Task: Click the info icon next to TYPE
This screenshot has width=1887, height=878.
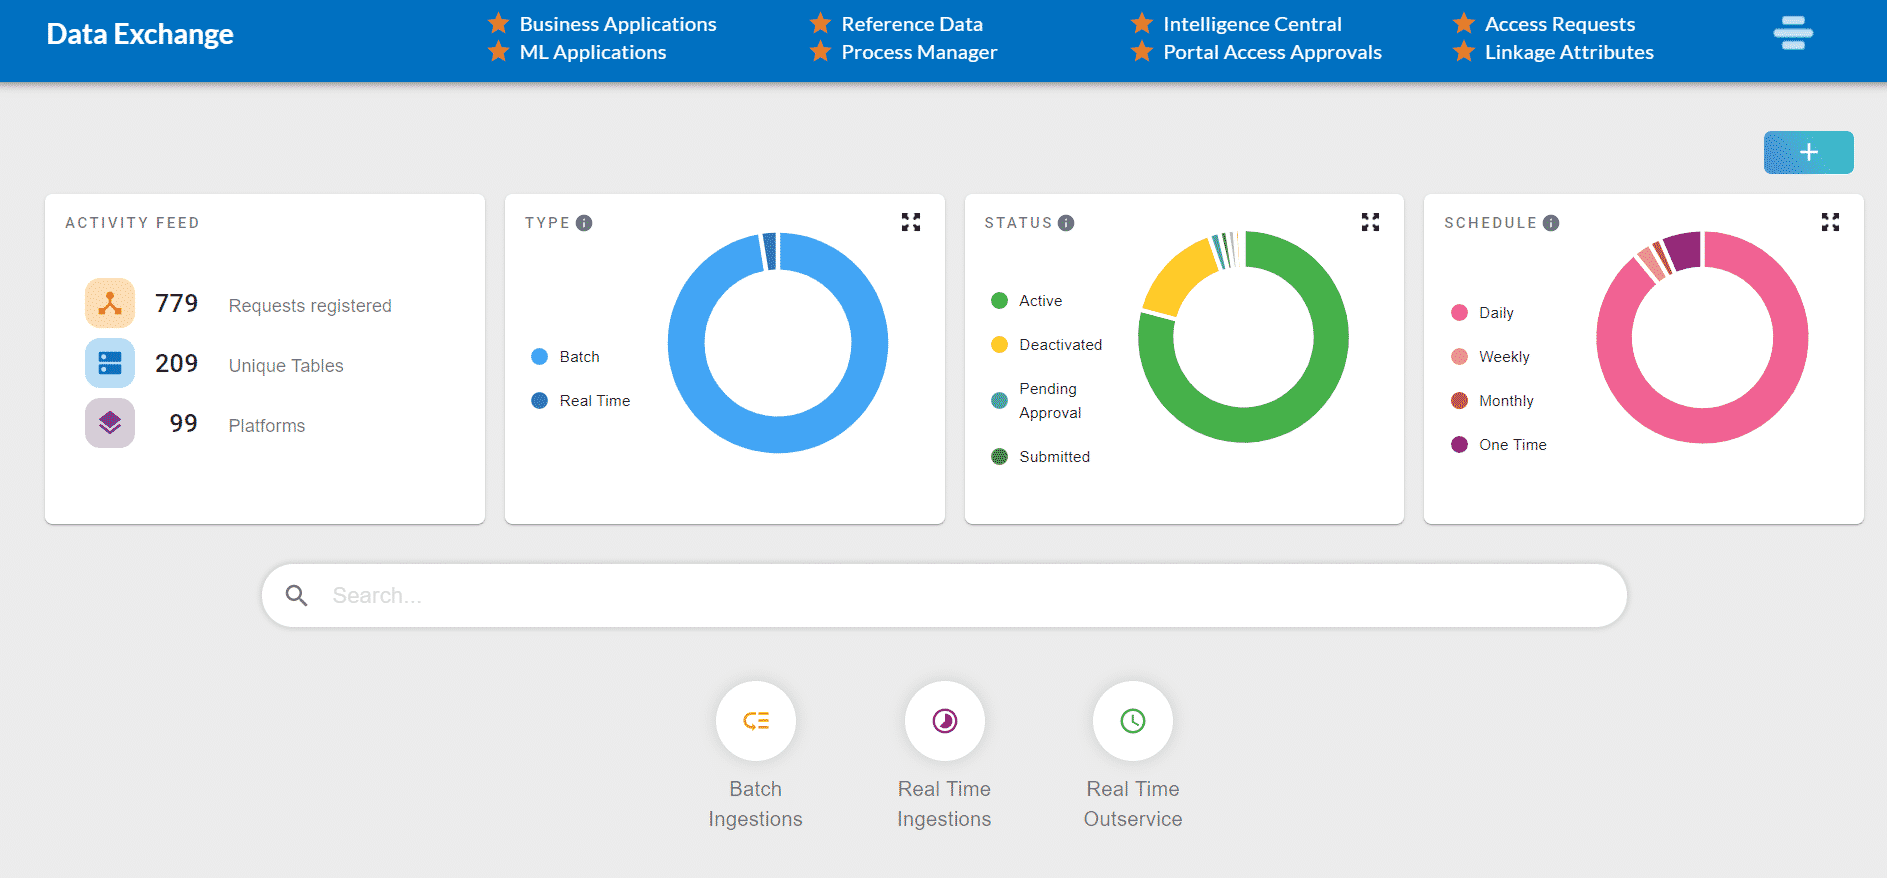Action: click(584, 223)
